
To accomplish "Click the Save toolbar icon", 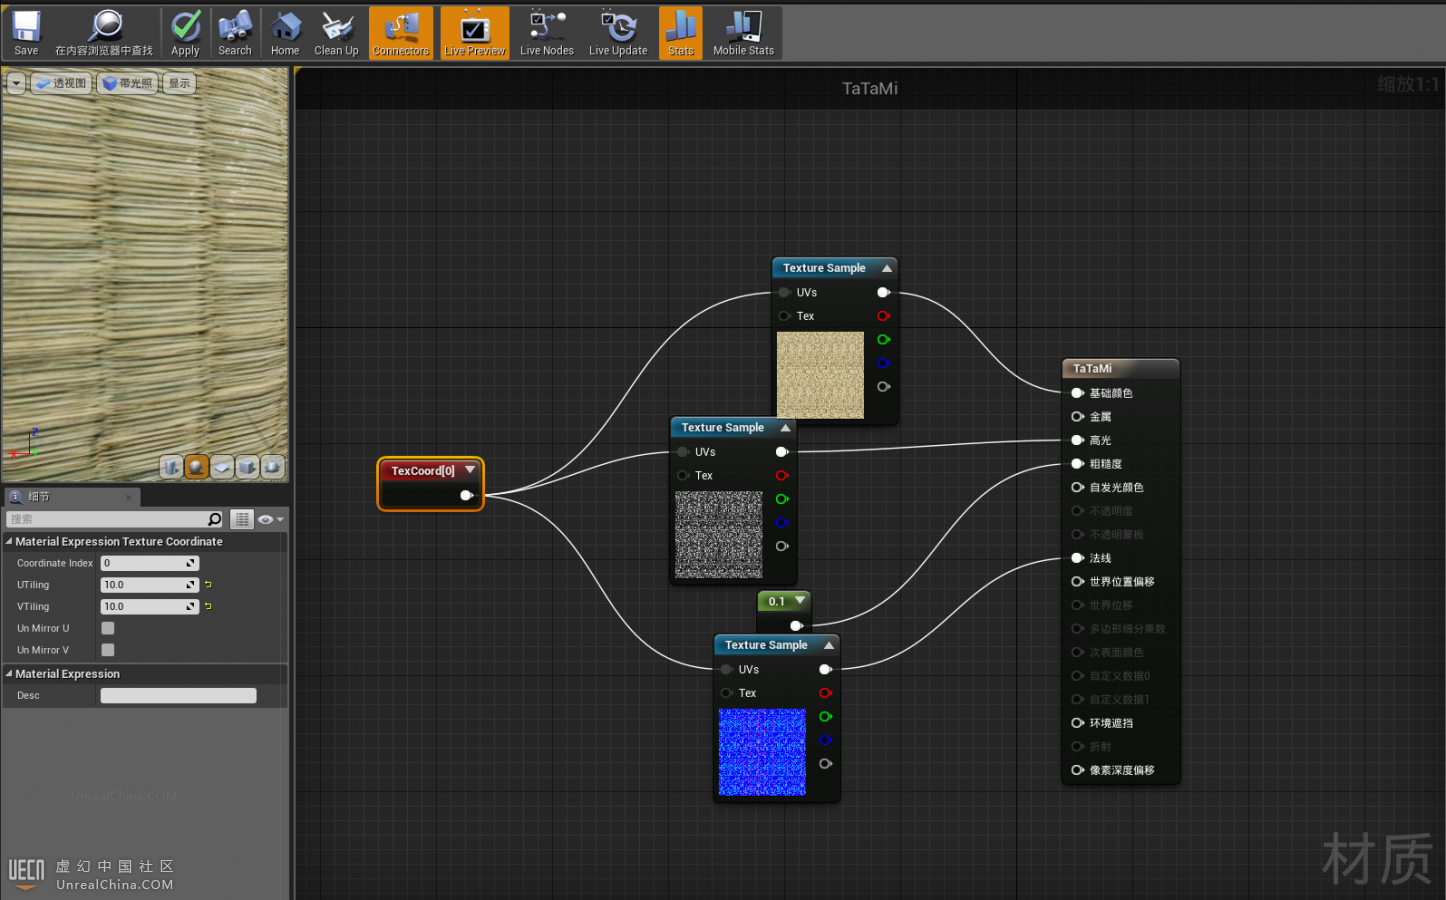I will click(26, 33).
